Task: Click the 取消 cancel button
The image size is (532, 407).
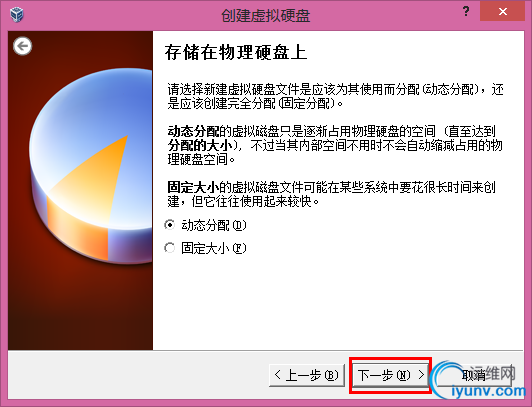Action: (x=474, y=375)
